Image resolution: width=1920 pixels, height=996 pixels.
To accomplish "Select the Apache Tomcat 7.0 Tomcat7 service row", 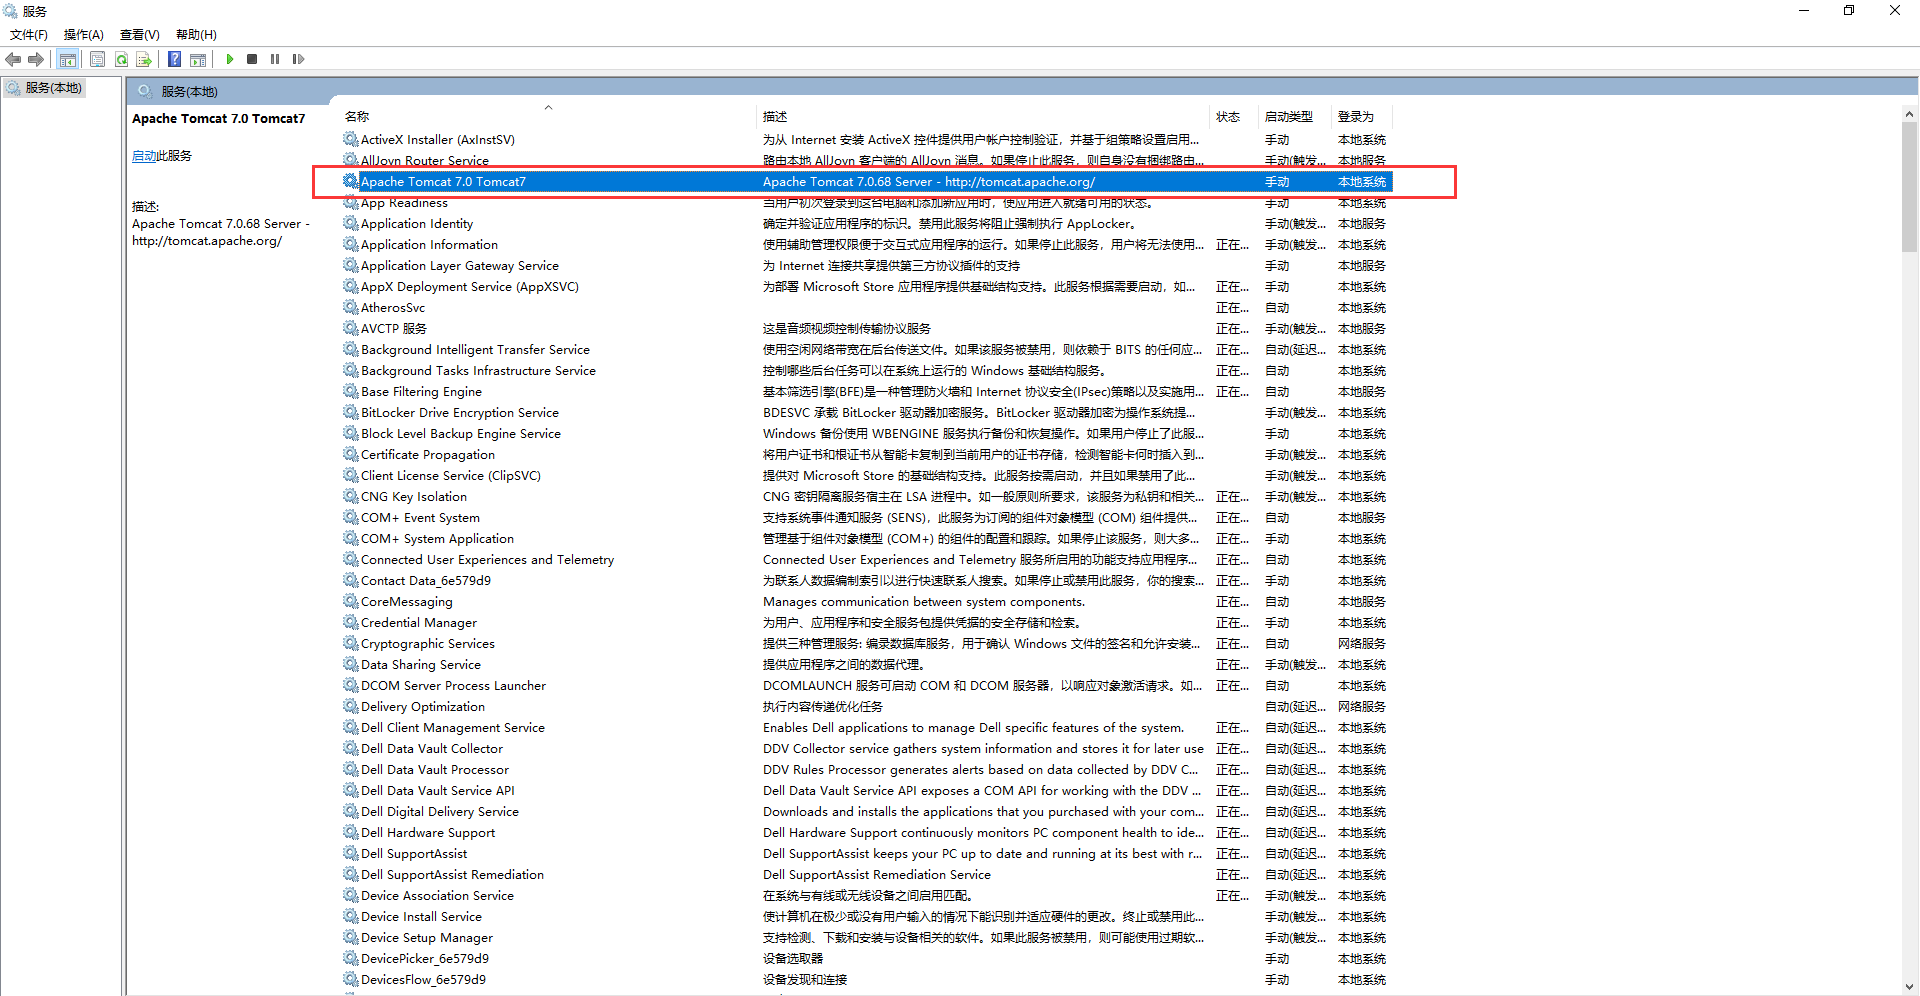I will 866,181.
